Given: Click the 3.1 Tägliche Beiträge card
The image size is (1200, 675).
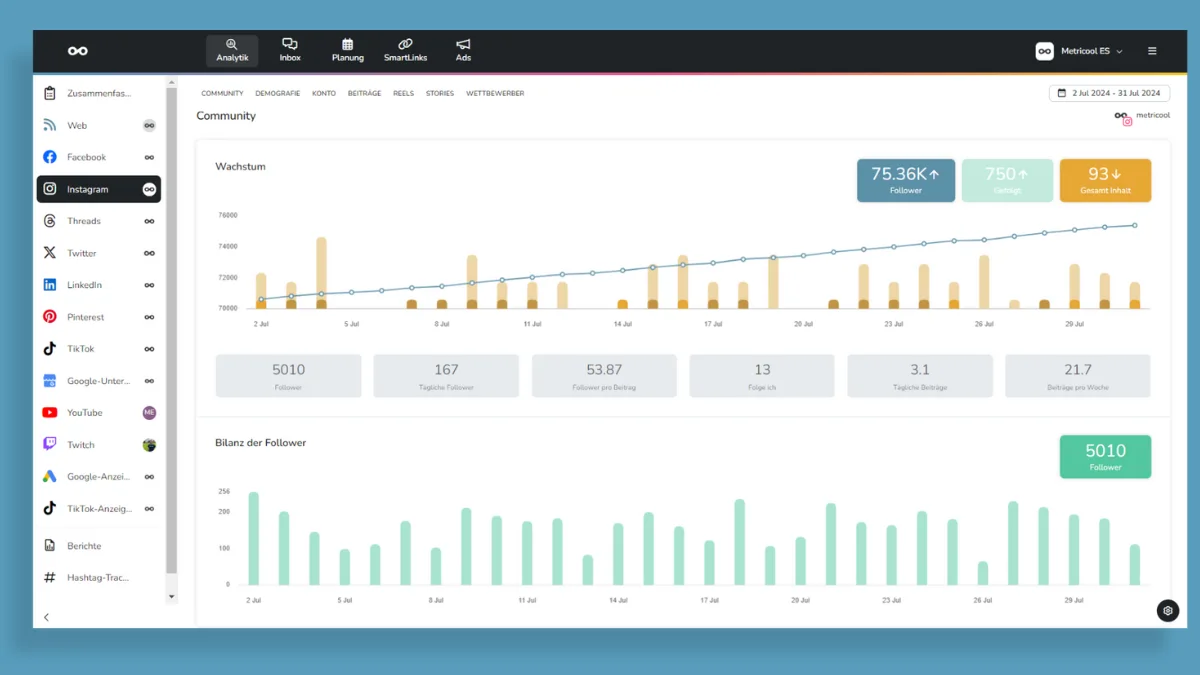Looking at the screenshot, I should [x=920, y=376].
